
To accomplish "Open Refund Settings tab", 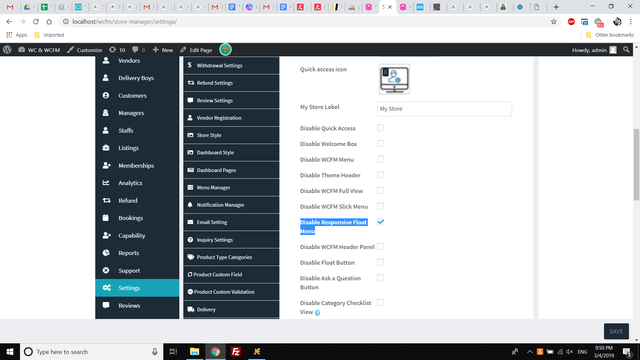I will point(231,83).
